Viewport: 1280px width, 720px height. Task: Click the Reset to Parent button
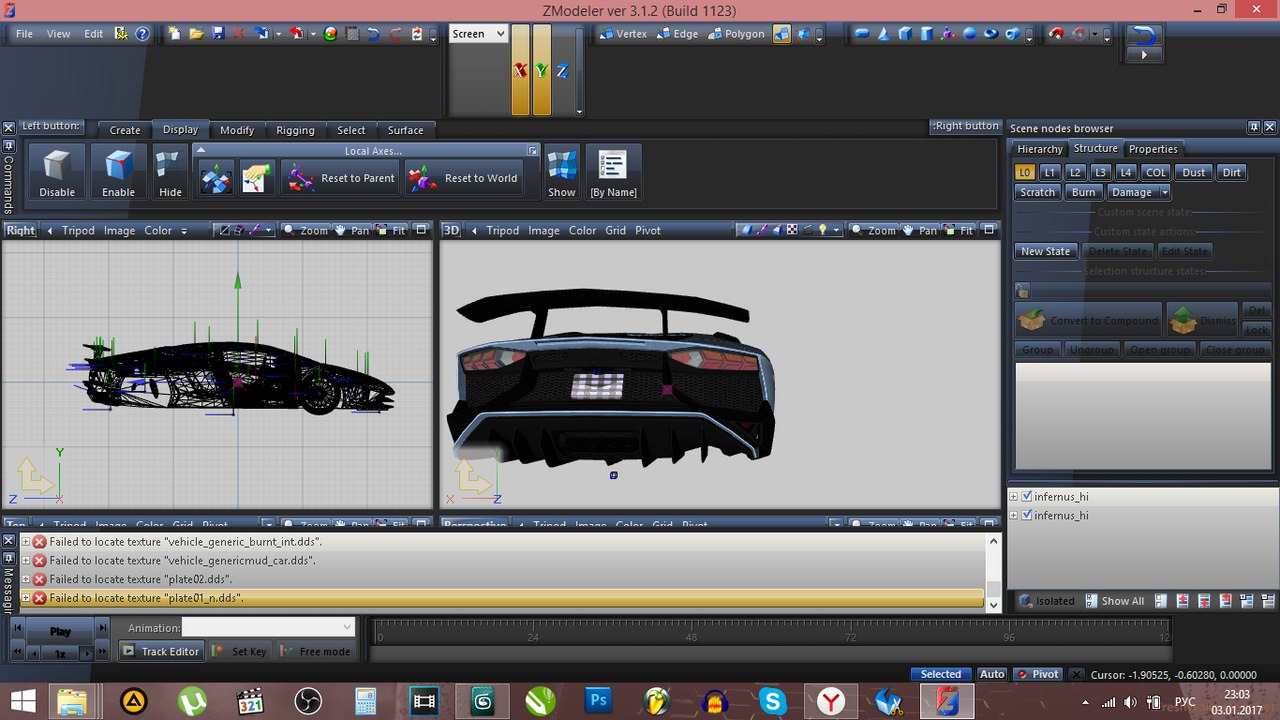[341, 178]
